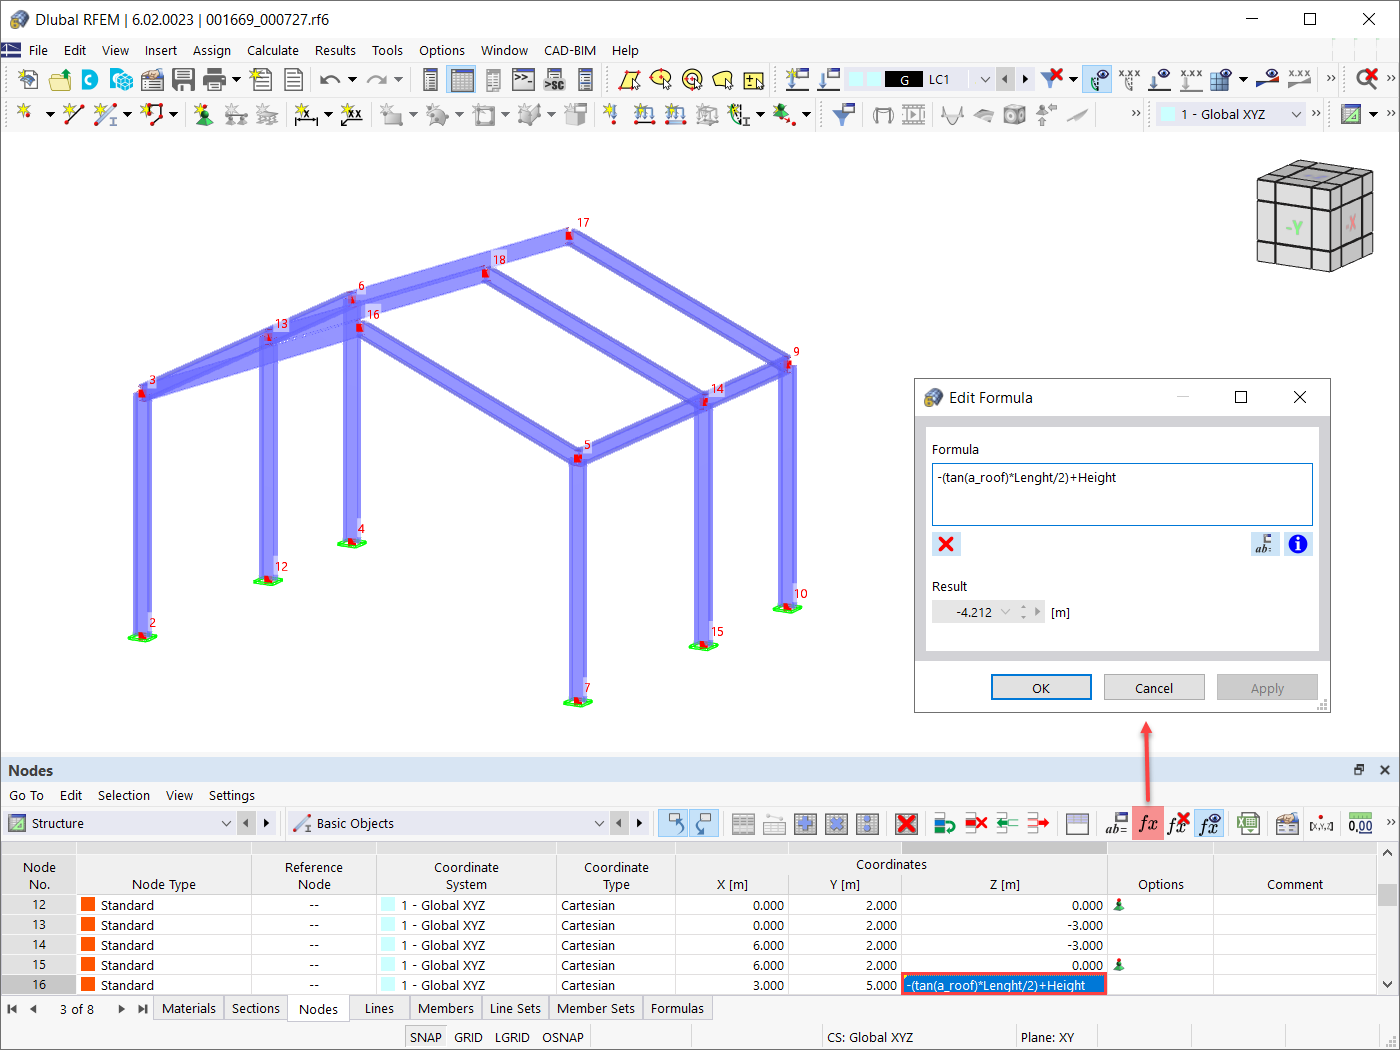The height and width of the screenshot is (1050, 1400).
Task: Toggle the table view icon in toolbar
Action: (x=461, y=79)
